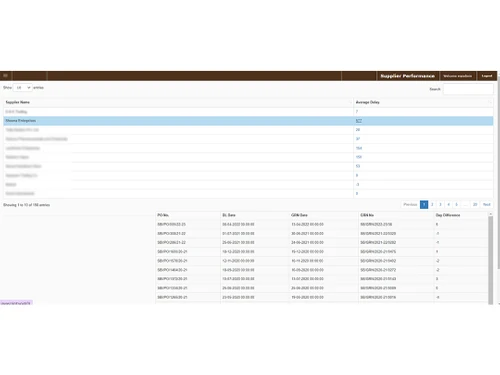The height and width of the screenshot is (375, 500).
Task: Go to the Next page of suppliers
Action: point(487,204)
